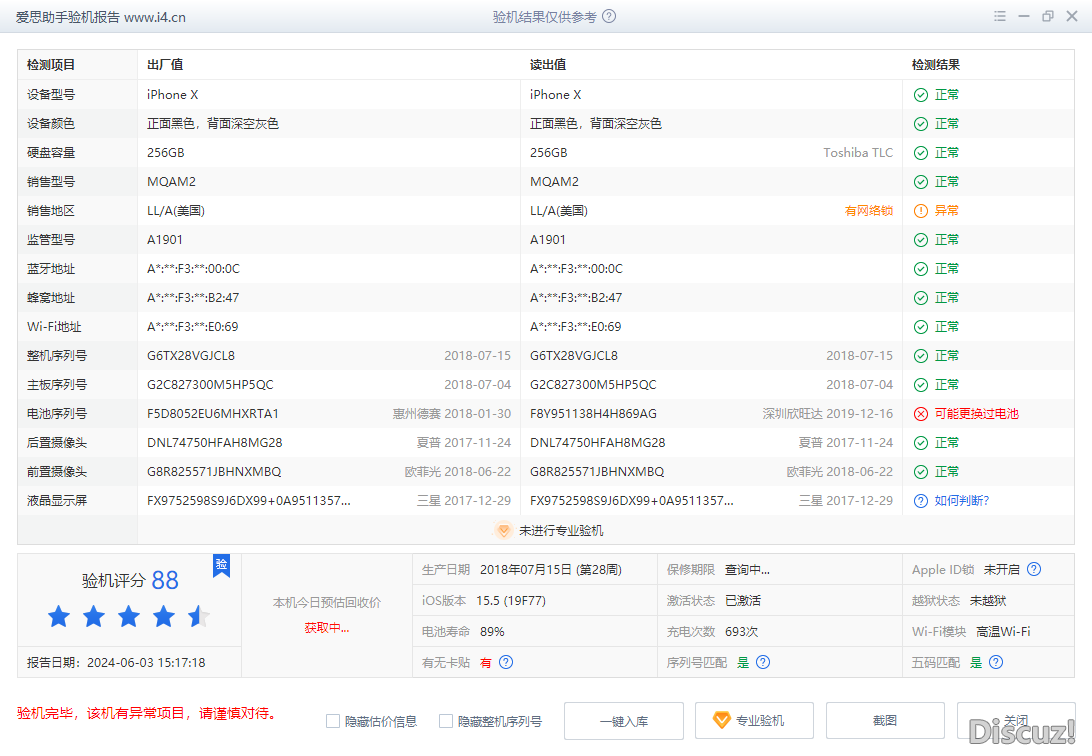Click the red 验机完毕 warning message
The height and width of the screenshot is (756, 1092).
tap(147, 714)
